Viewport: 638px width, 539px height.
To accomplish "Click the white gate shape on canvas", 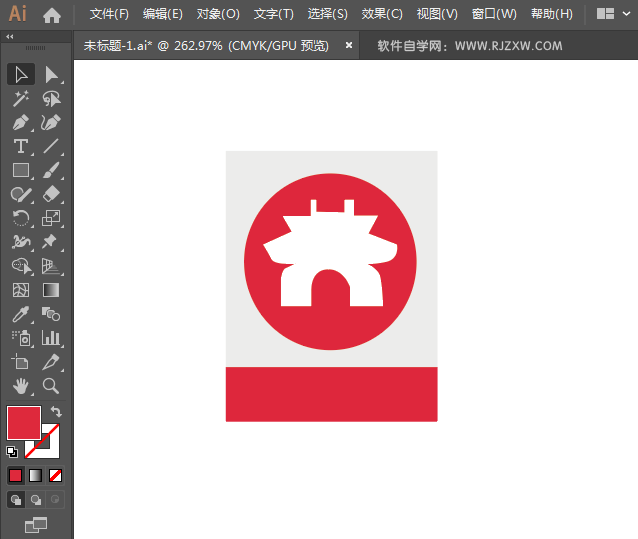I will pos(330,246).
